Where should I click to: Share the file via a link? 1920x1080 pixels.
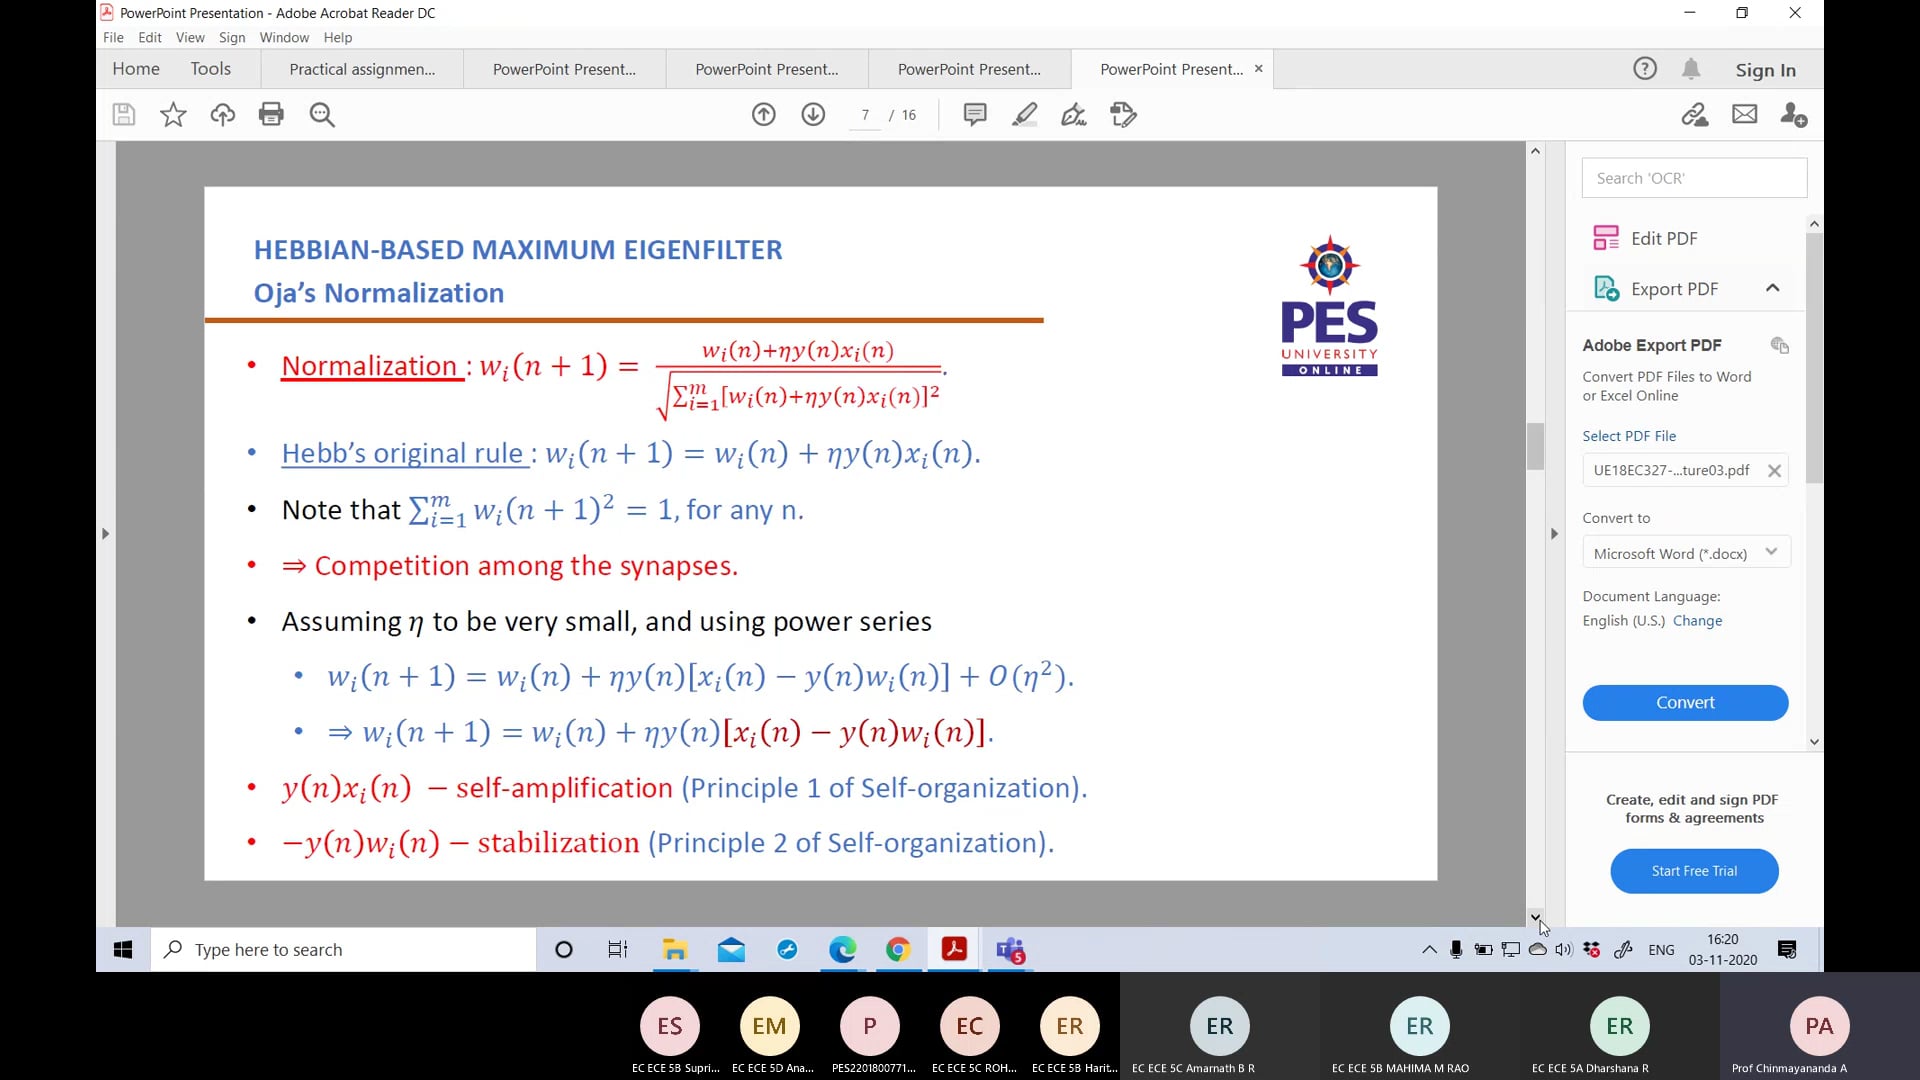click(1694, 114)
